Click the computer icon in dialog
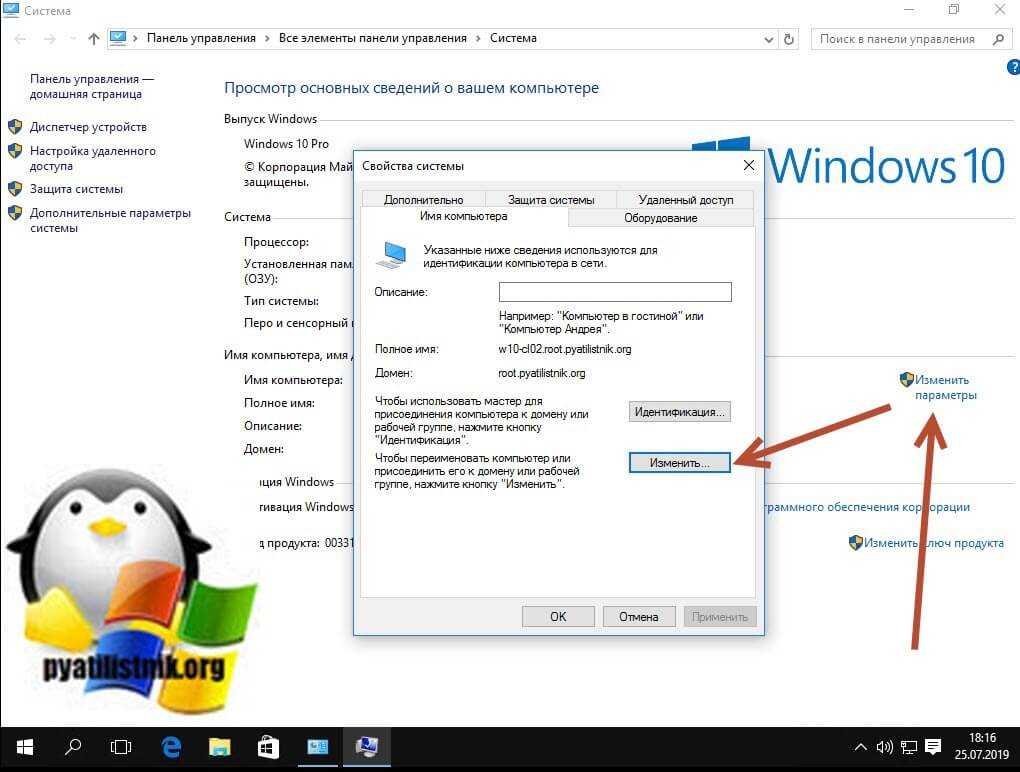 coord(391,255)
